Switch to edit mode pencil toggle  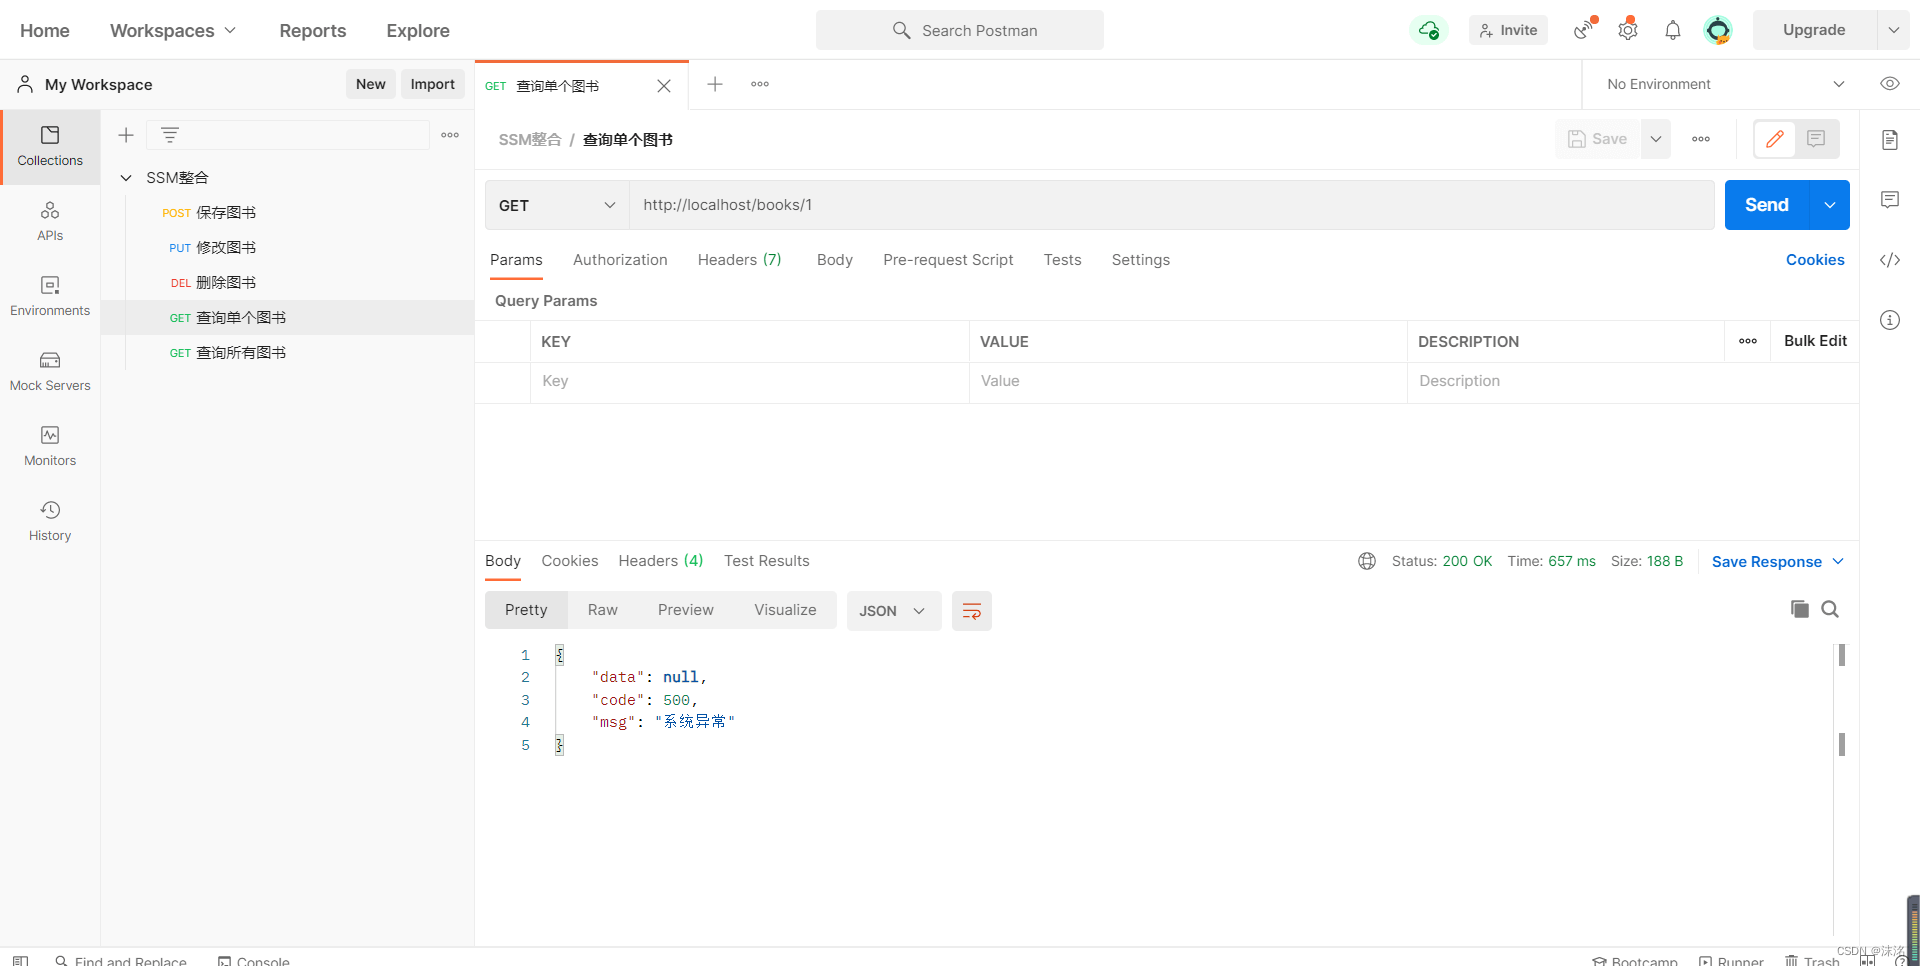[1775, 139]
